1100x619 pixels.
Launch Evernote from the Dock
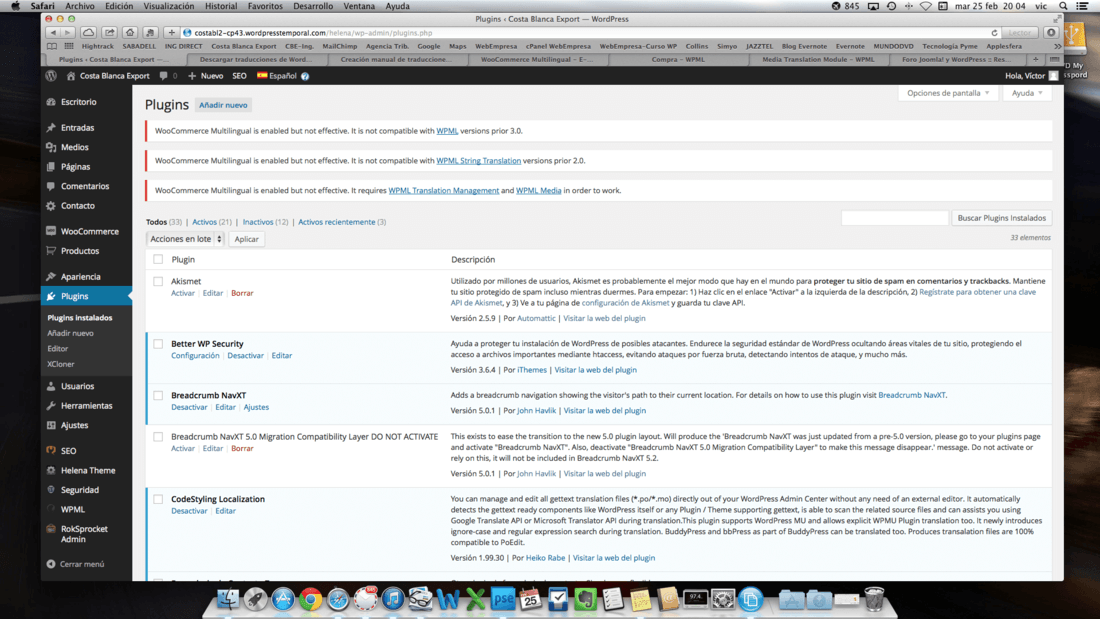[585, 599]
